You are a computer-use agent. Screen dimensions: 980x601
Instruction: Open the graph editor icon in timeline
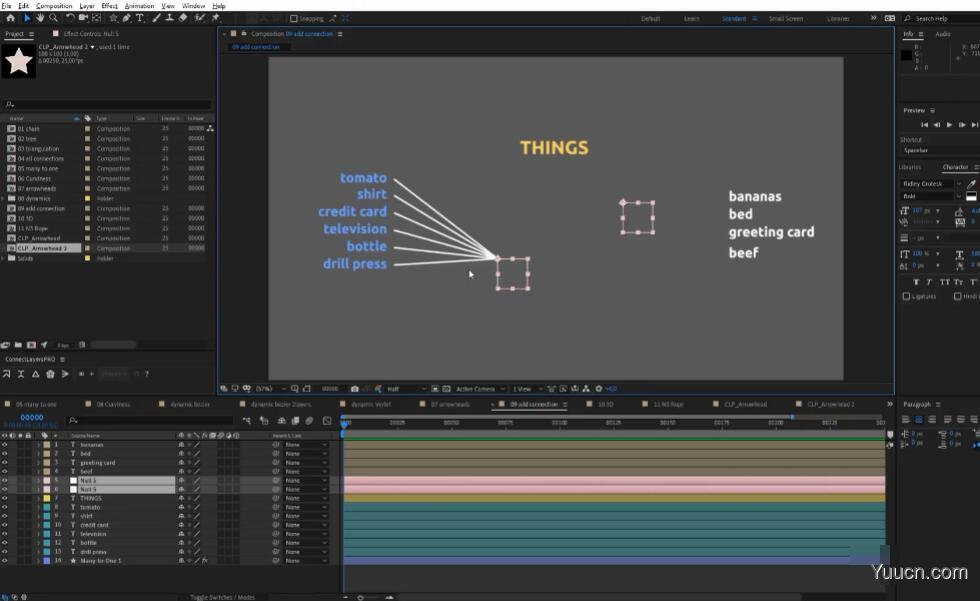[327, 421]
